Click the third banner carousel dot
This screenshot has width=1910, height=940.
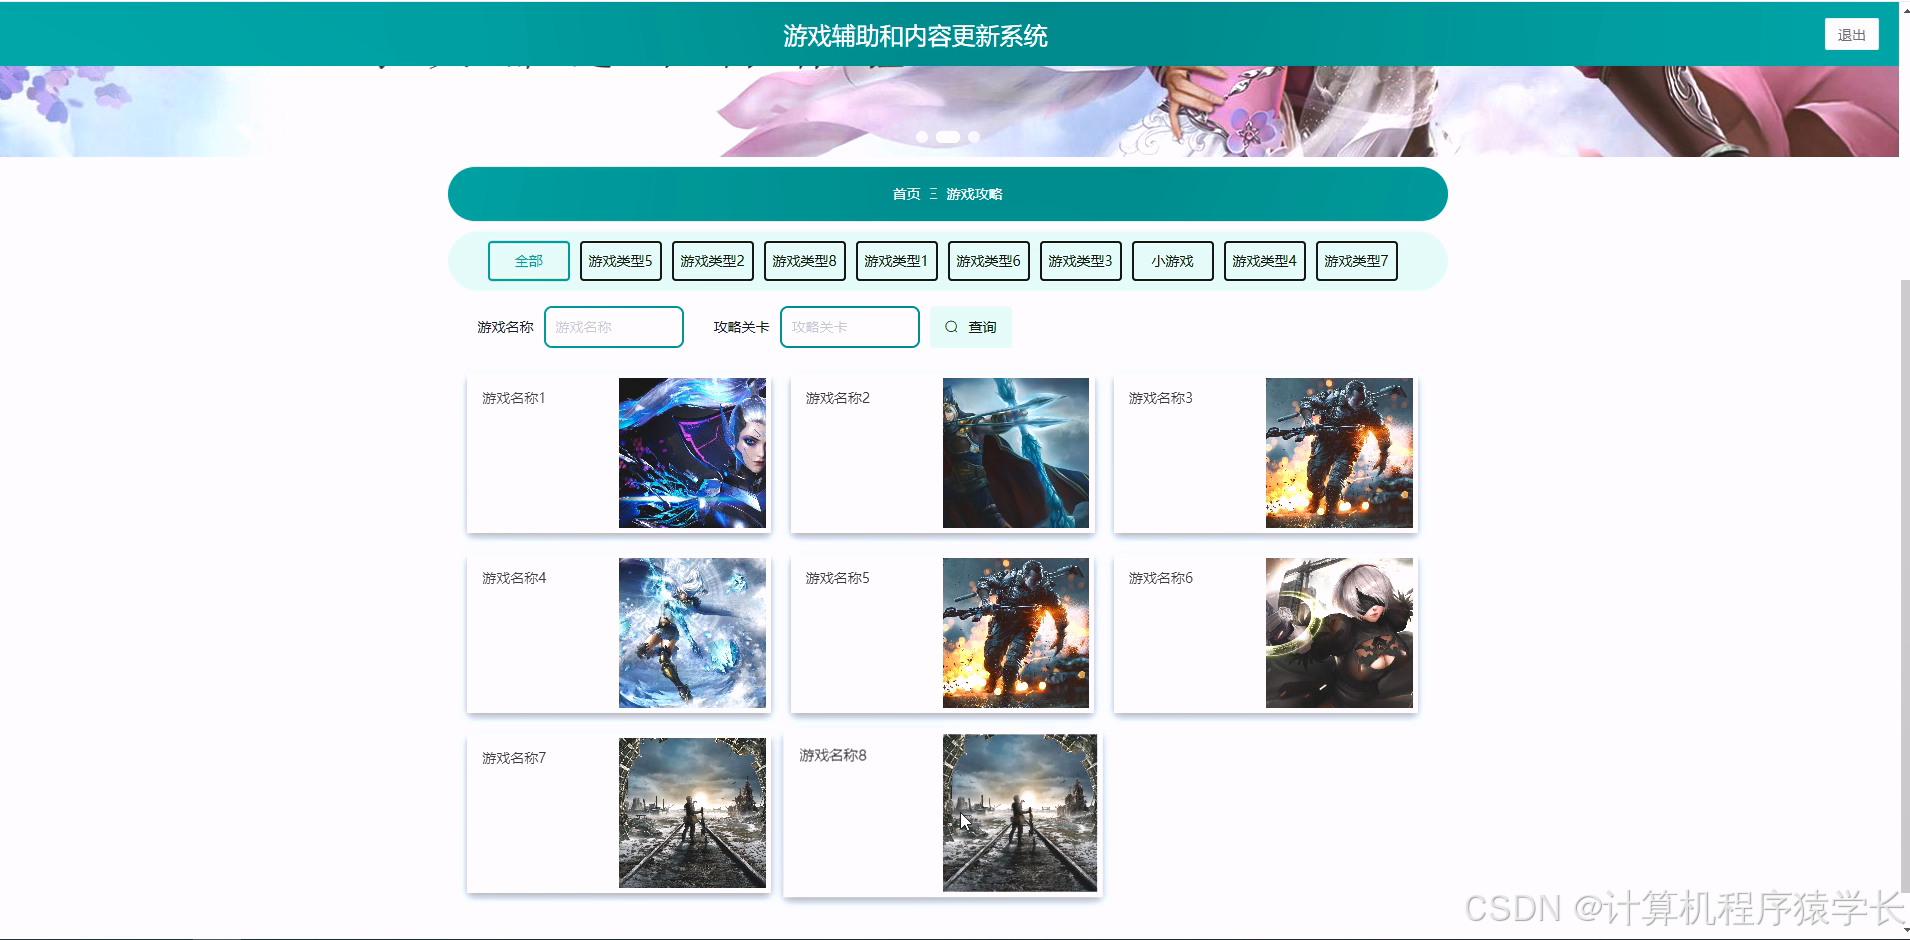974,137
